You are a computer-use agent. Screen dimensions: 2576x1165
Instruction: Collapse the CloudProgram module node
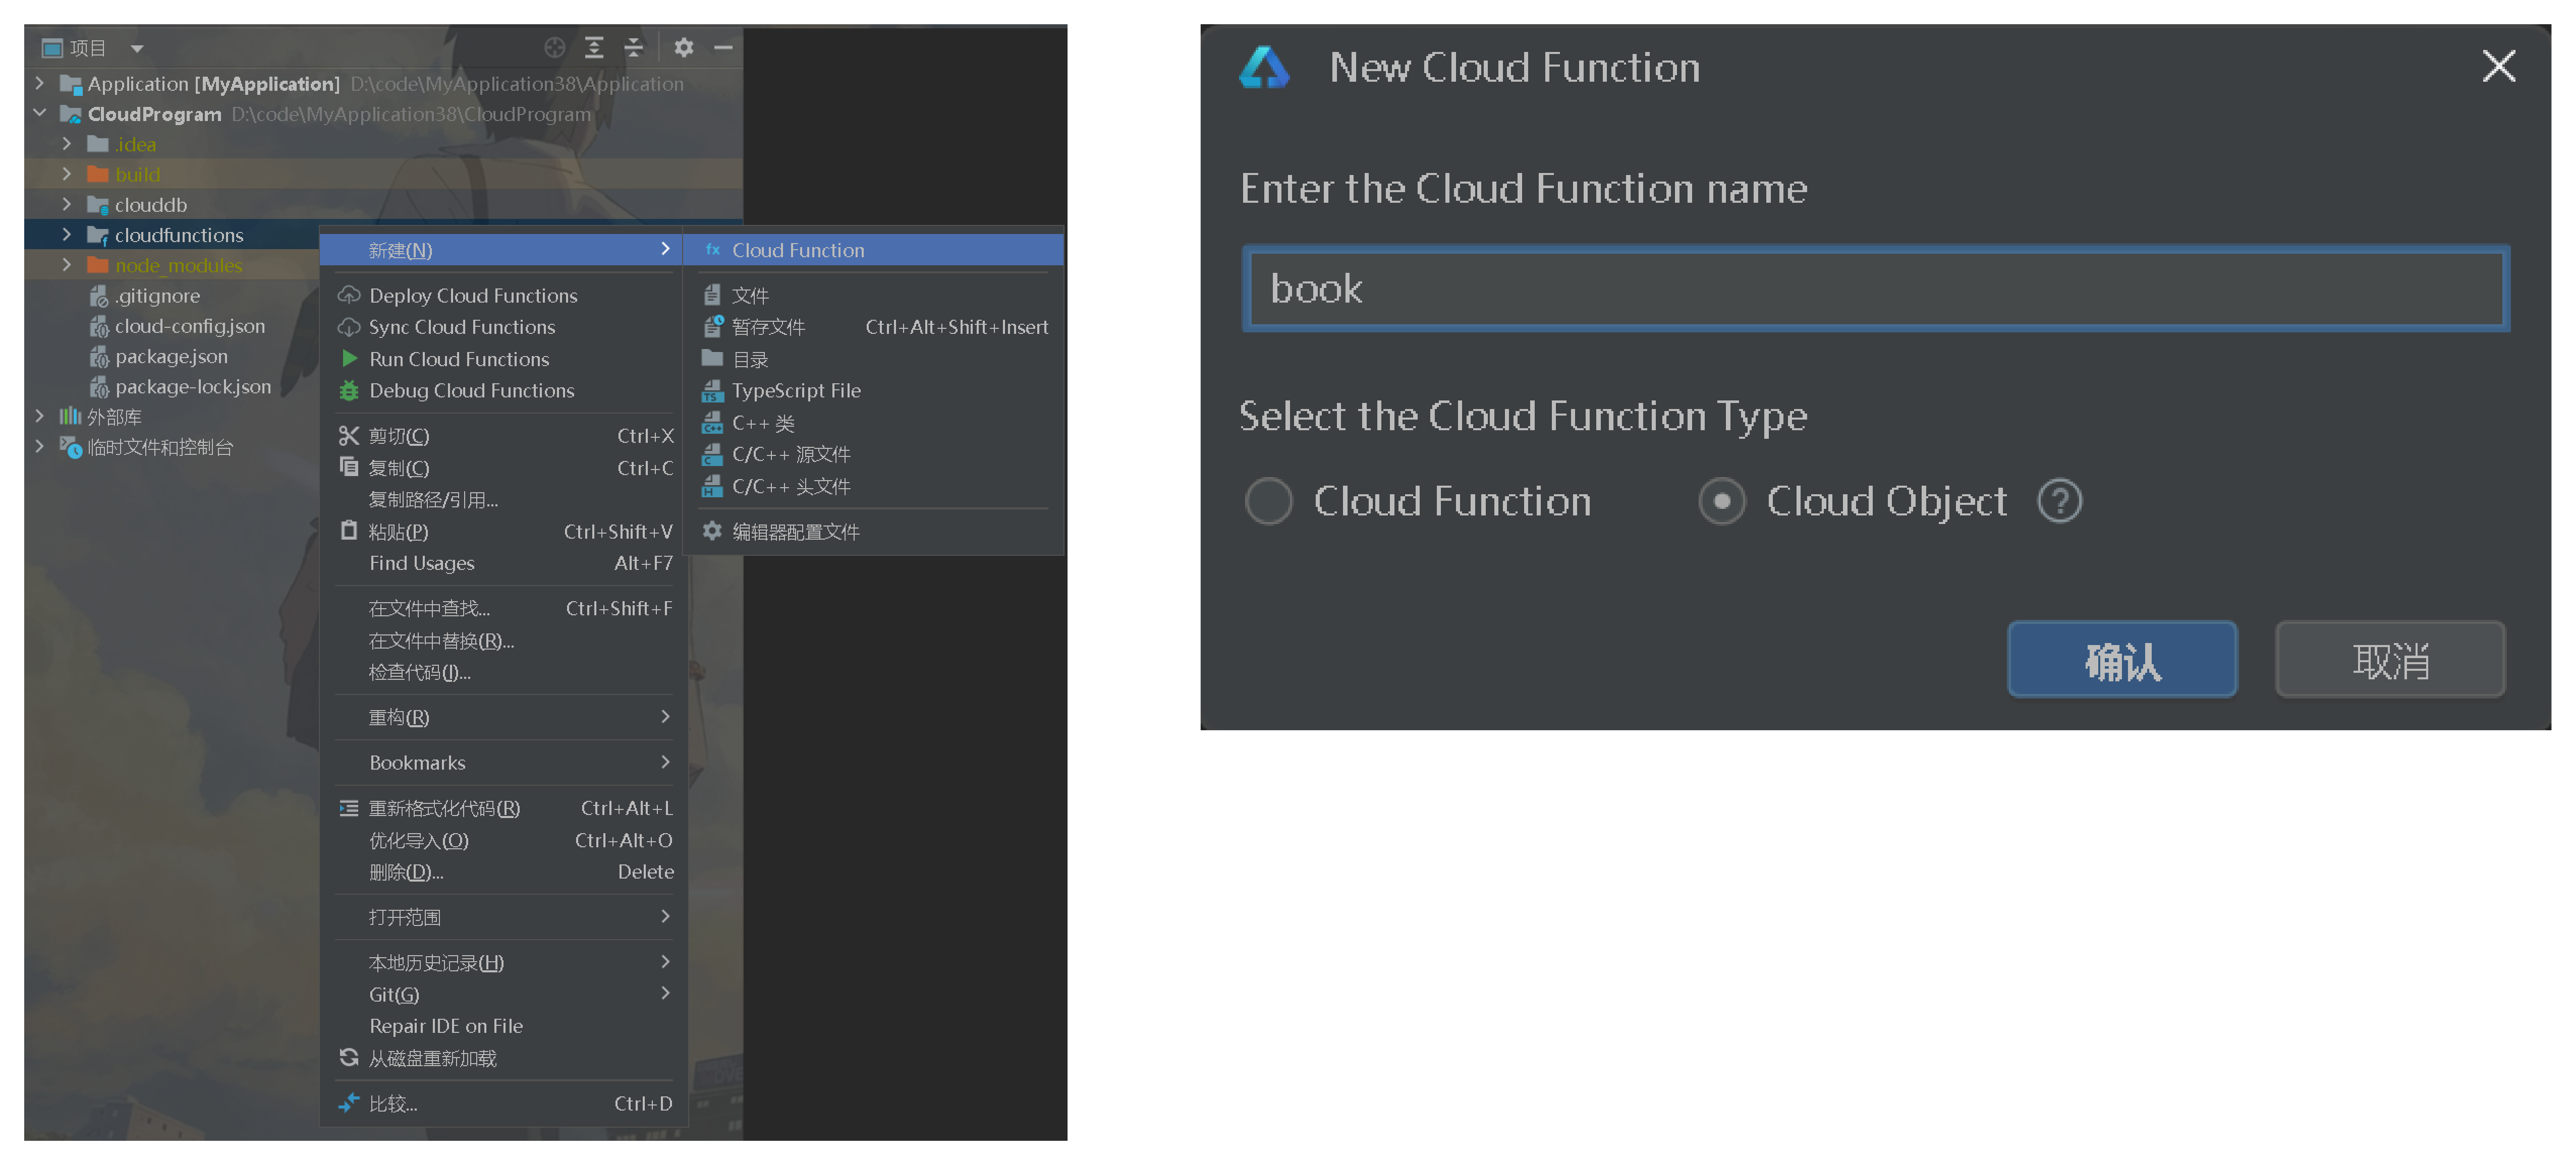40,113
